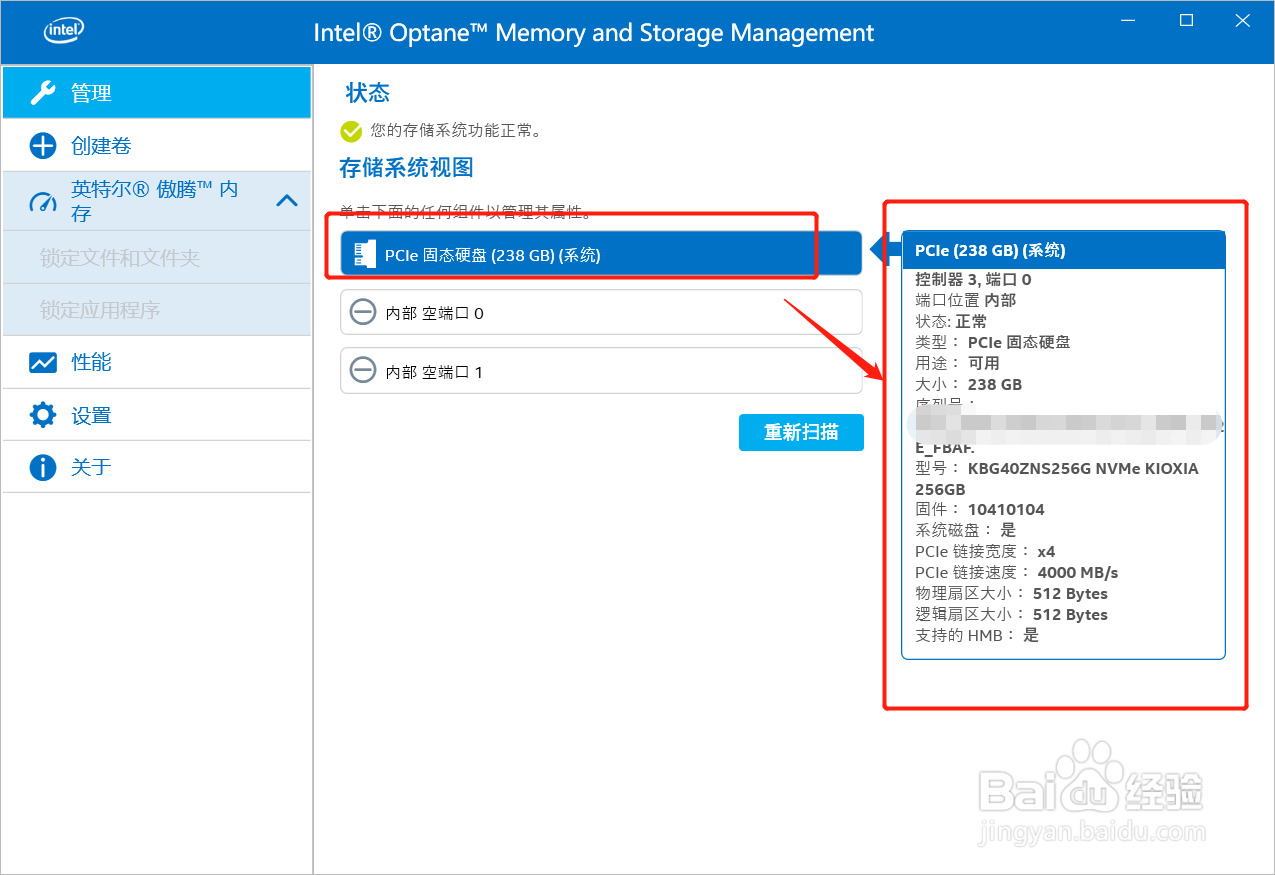Click the minus icon on 内部 空端口 0
The width and height of the screenshot is (1275, 875).
[x=363, y=313]
